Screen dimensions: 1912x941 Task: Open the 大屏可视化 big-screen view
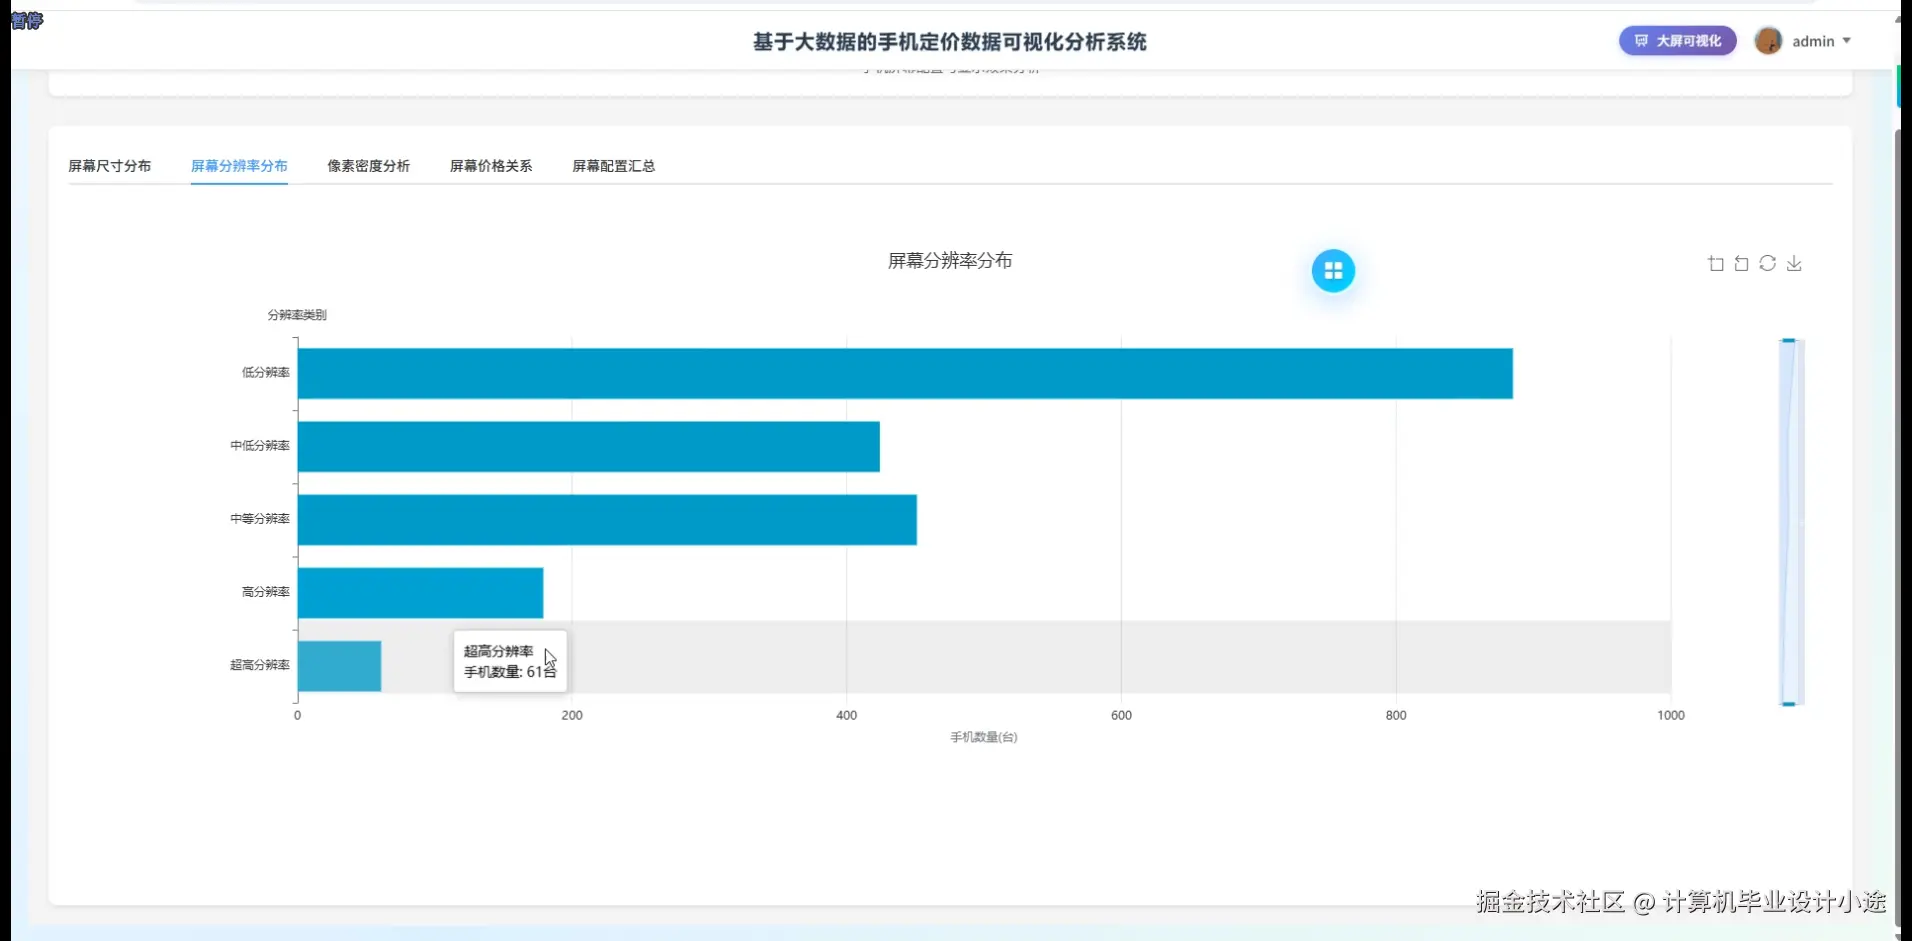pos(1678,41)
